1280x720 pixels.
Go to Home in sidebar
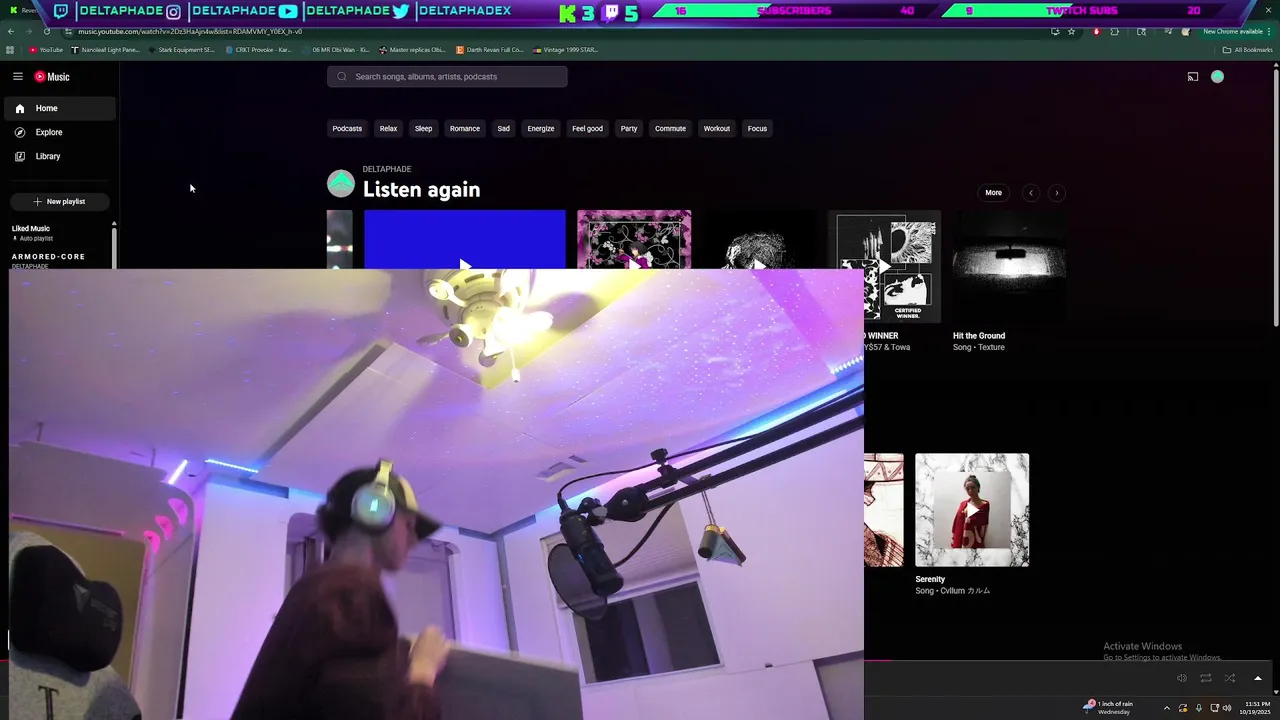[x=60, y=108]
